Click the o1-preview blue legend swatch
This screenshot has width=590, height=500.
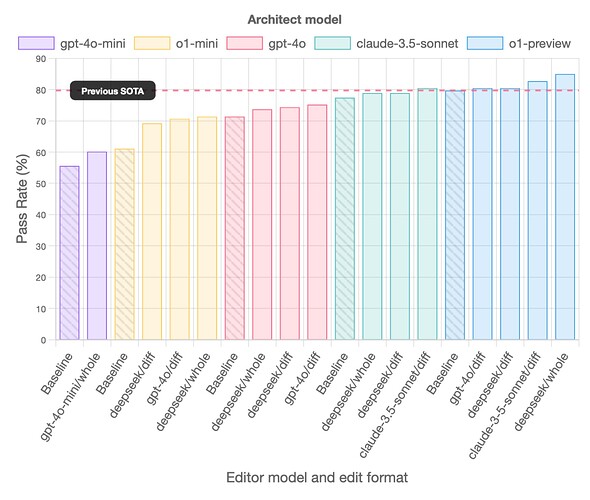[485, 43]
